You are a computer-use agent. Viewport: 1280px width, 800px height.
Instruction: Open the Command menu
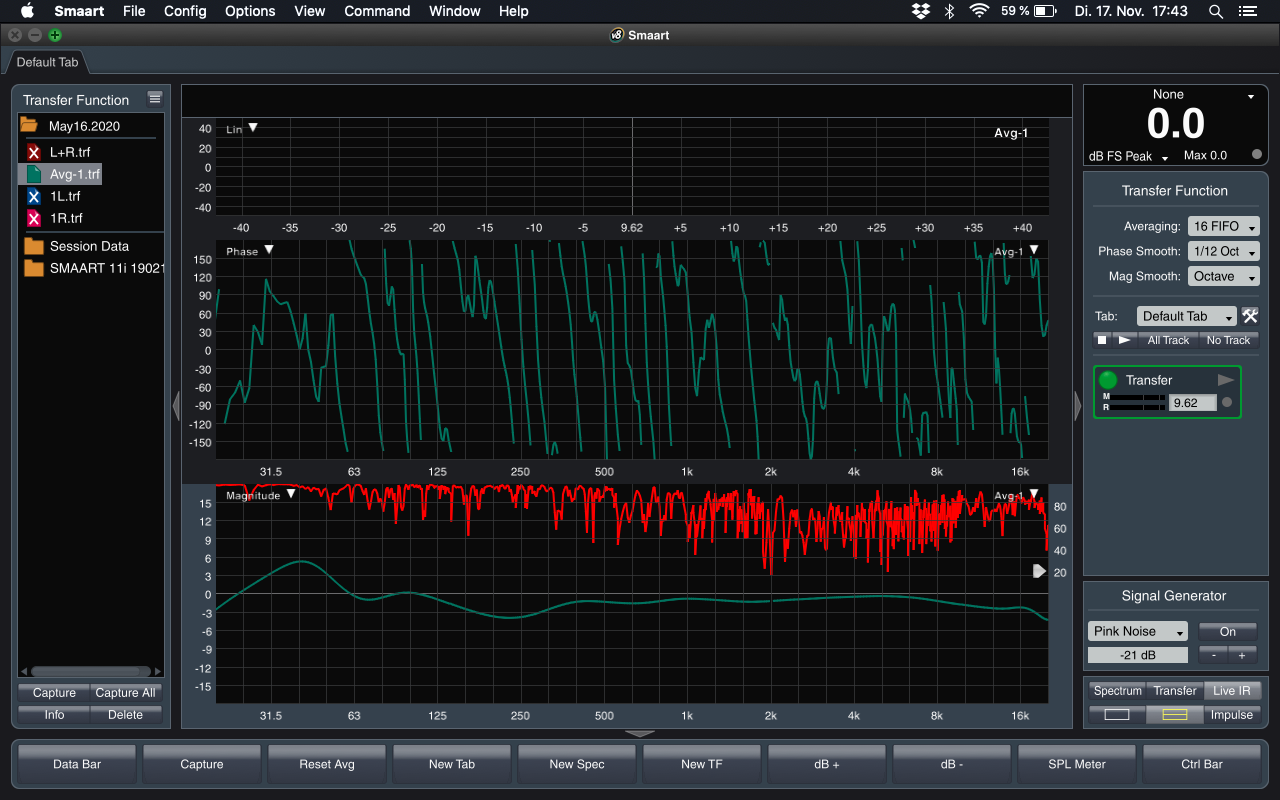[x=377, y=11]
